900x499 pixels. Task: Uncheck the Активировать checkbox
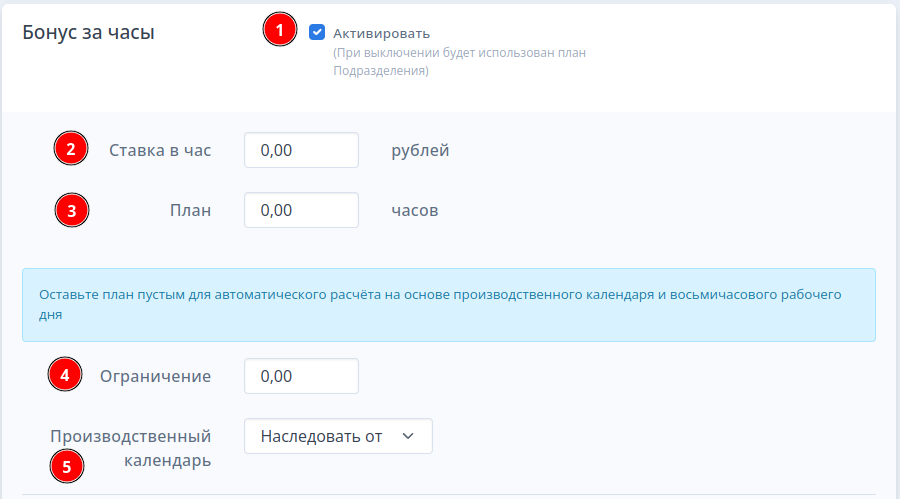pos(317,32)
